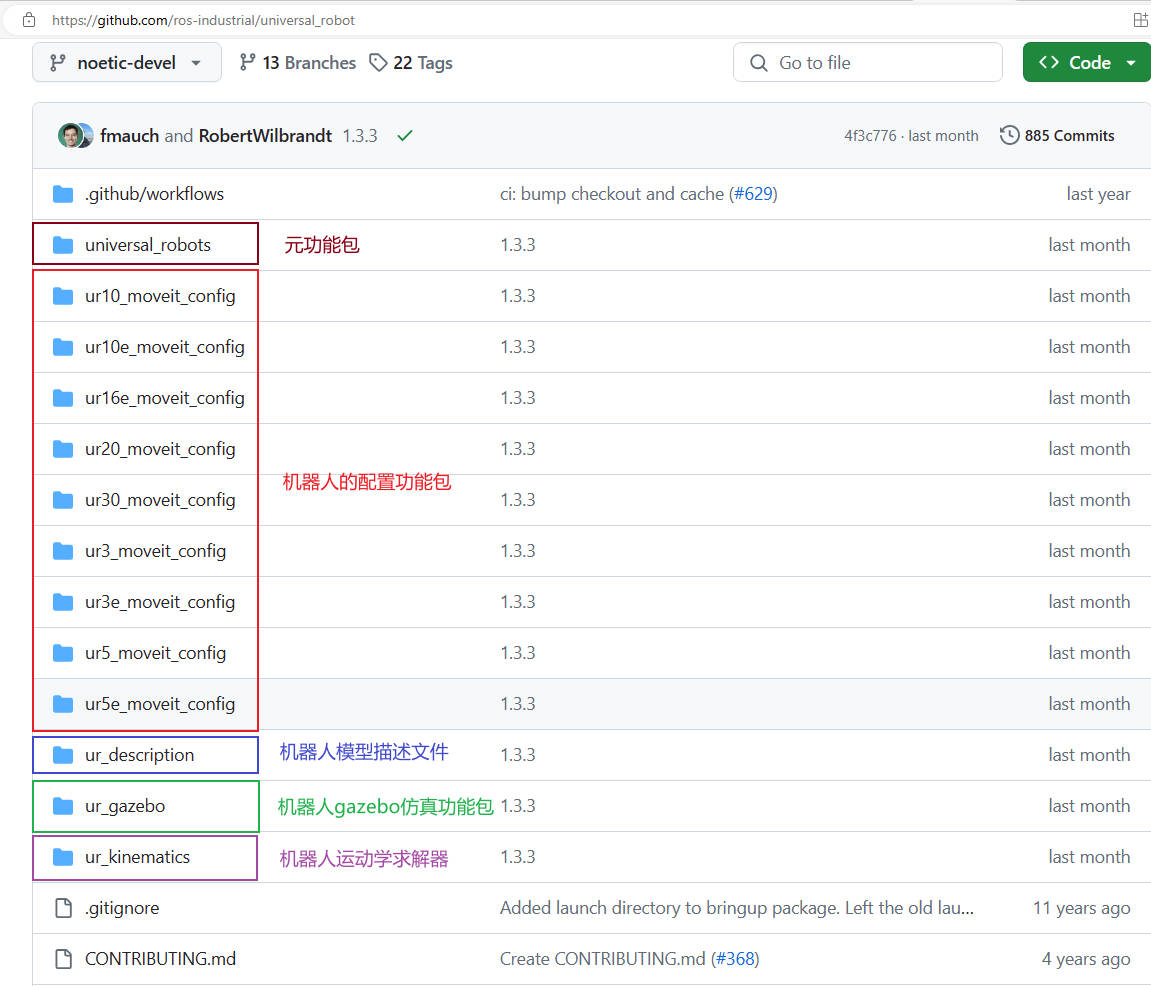Viewport: 1151px width, 986px height.
Task: Click folder icon of ur10_moveit_config
Action: pyautogui.click(x=63, y=296)
